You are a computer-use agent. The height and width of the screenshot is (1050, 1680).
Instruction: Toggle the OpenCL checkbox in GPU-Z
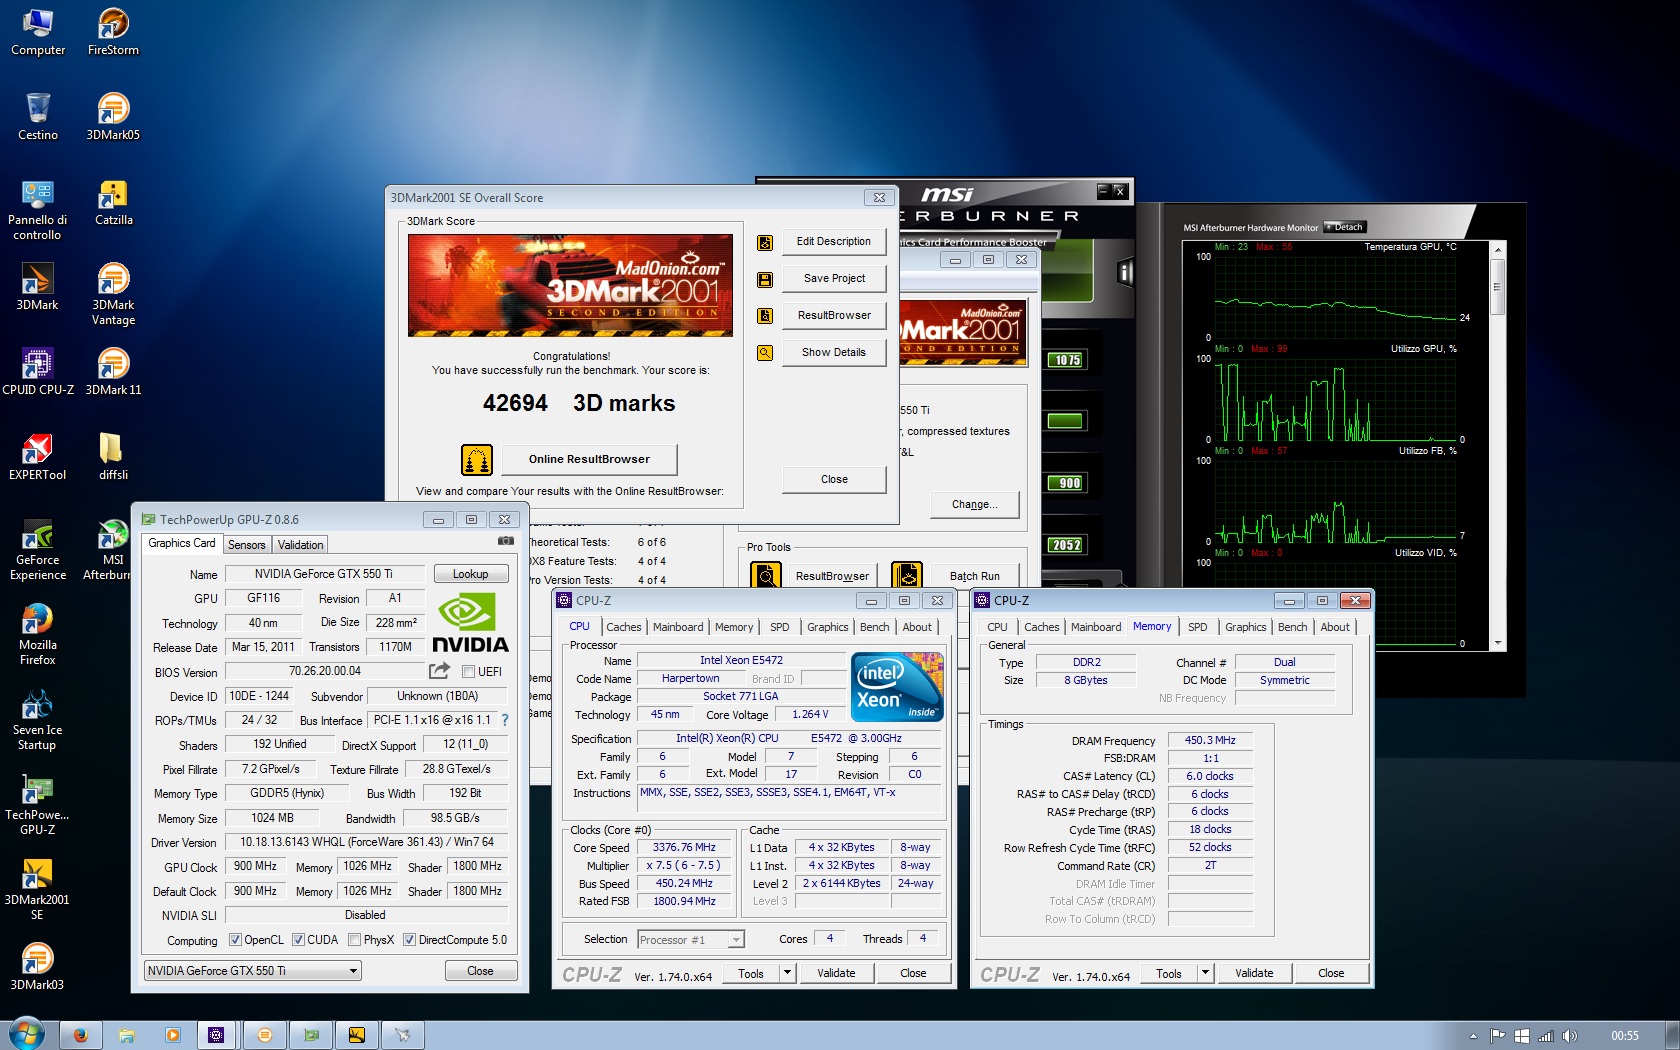[x=235, y=940]
